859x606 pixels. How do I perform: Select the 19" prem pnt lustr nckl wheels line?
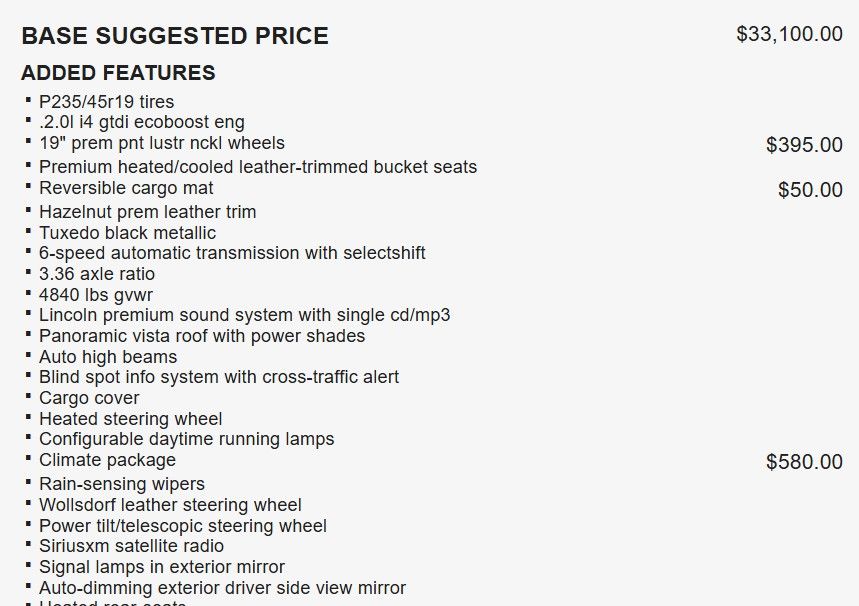[162, 143]
